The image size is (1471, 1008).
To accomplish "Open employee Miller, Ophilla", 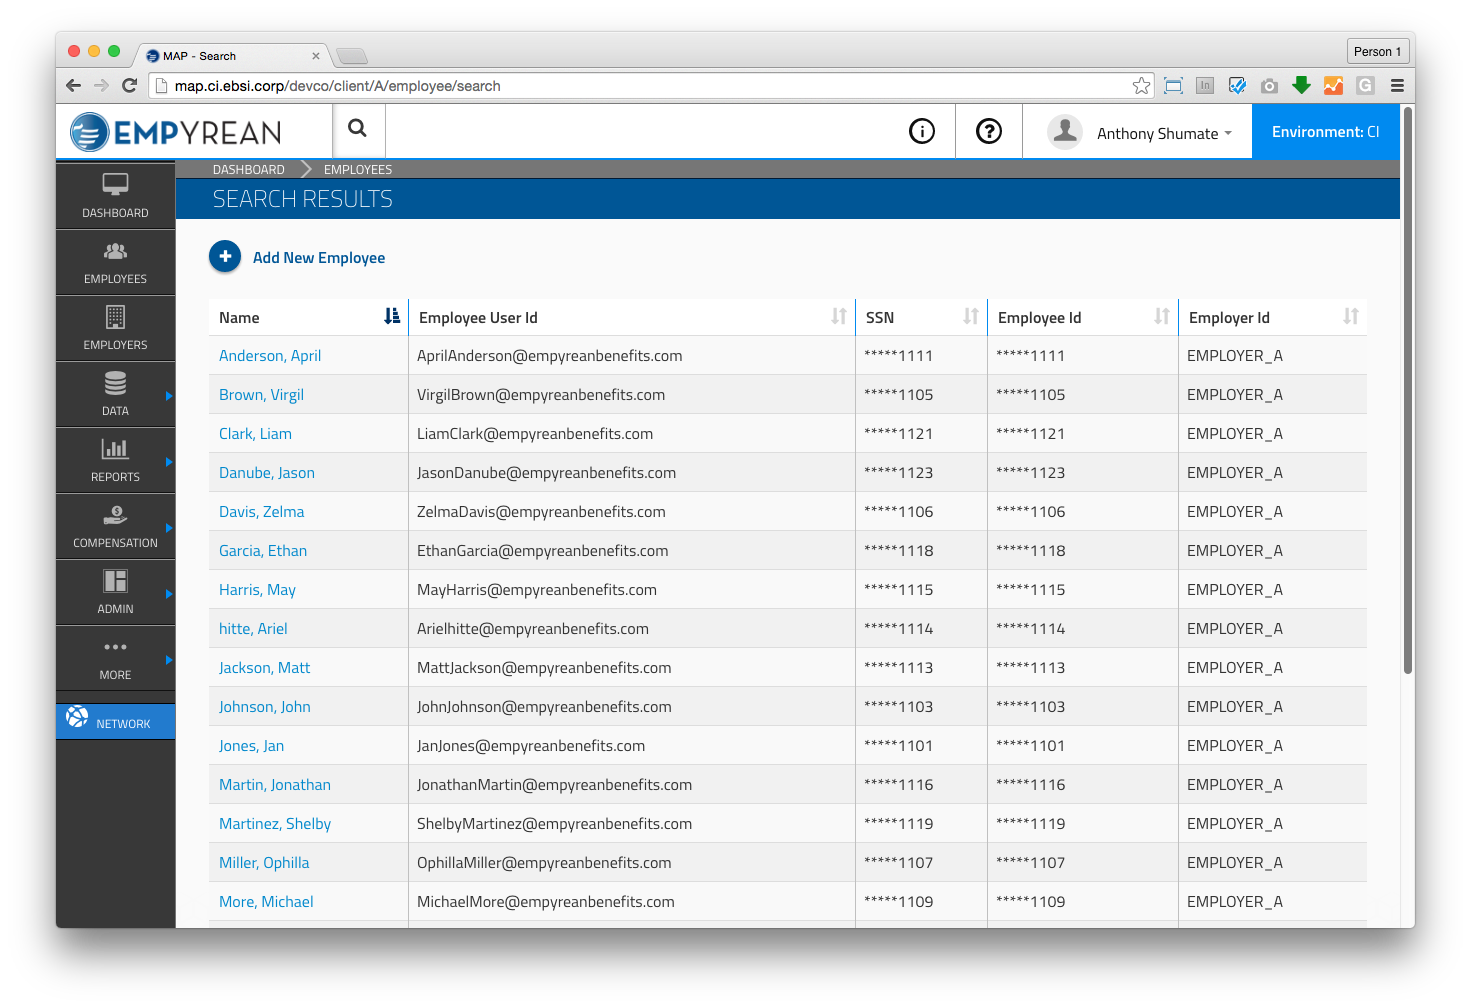I will coord(264,862).
